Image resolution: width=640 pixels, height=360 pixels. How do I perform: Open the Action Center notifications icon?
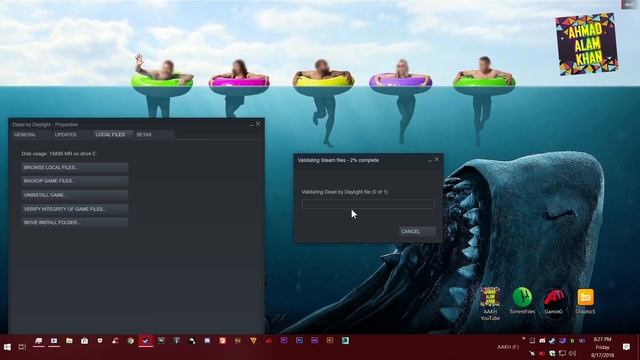pyautogui.click(x=626, y=347)
